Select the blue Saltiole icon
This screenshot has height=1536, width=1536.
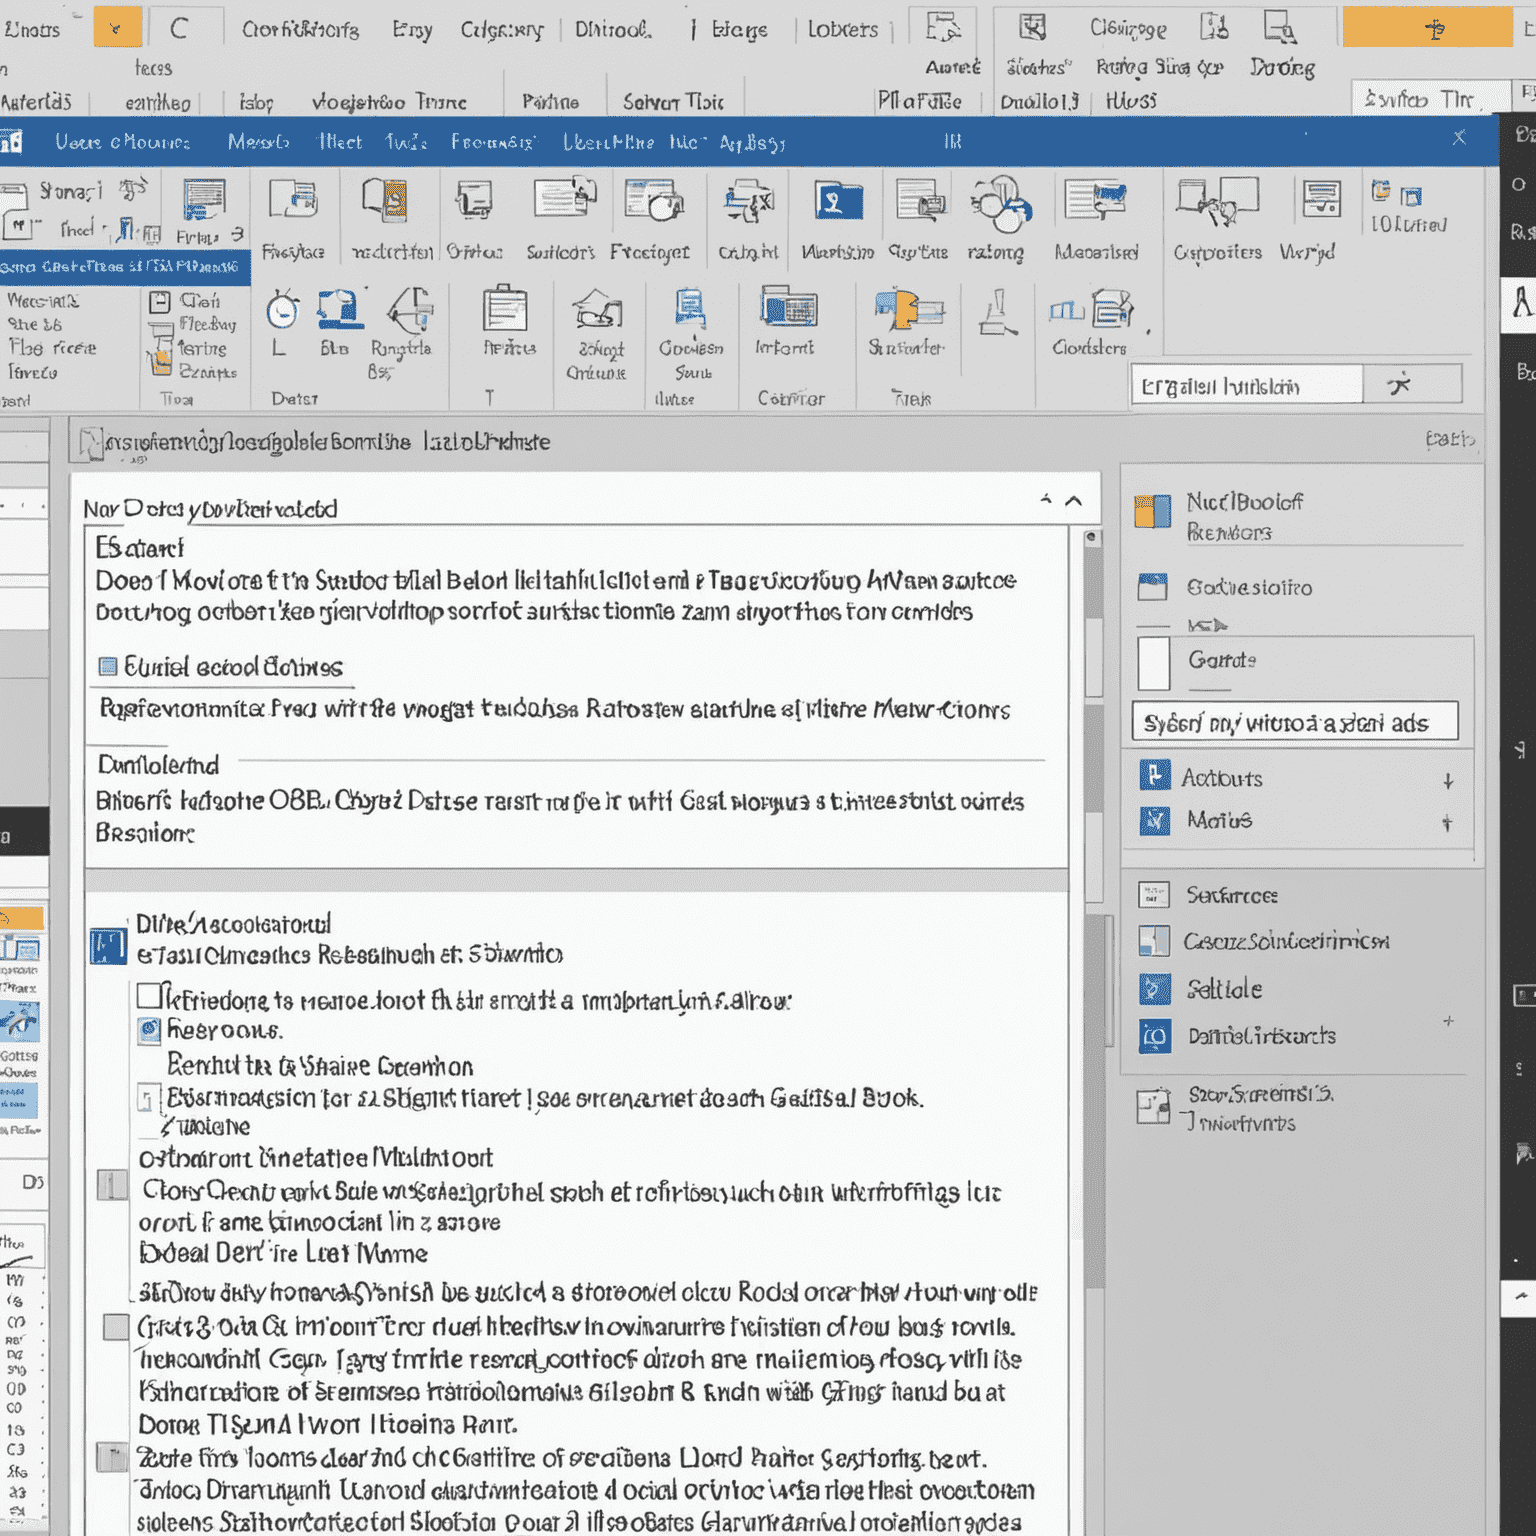click(x=1154, y=989)
